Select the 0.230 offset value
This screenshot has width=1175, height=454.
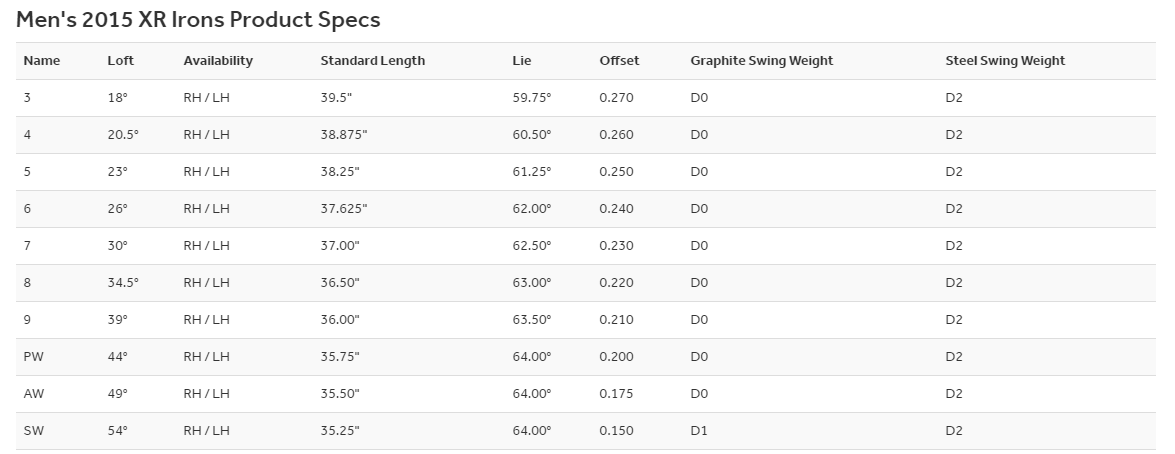click(x=616, y=246)
